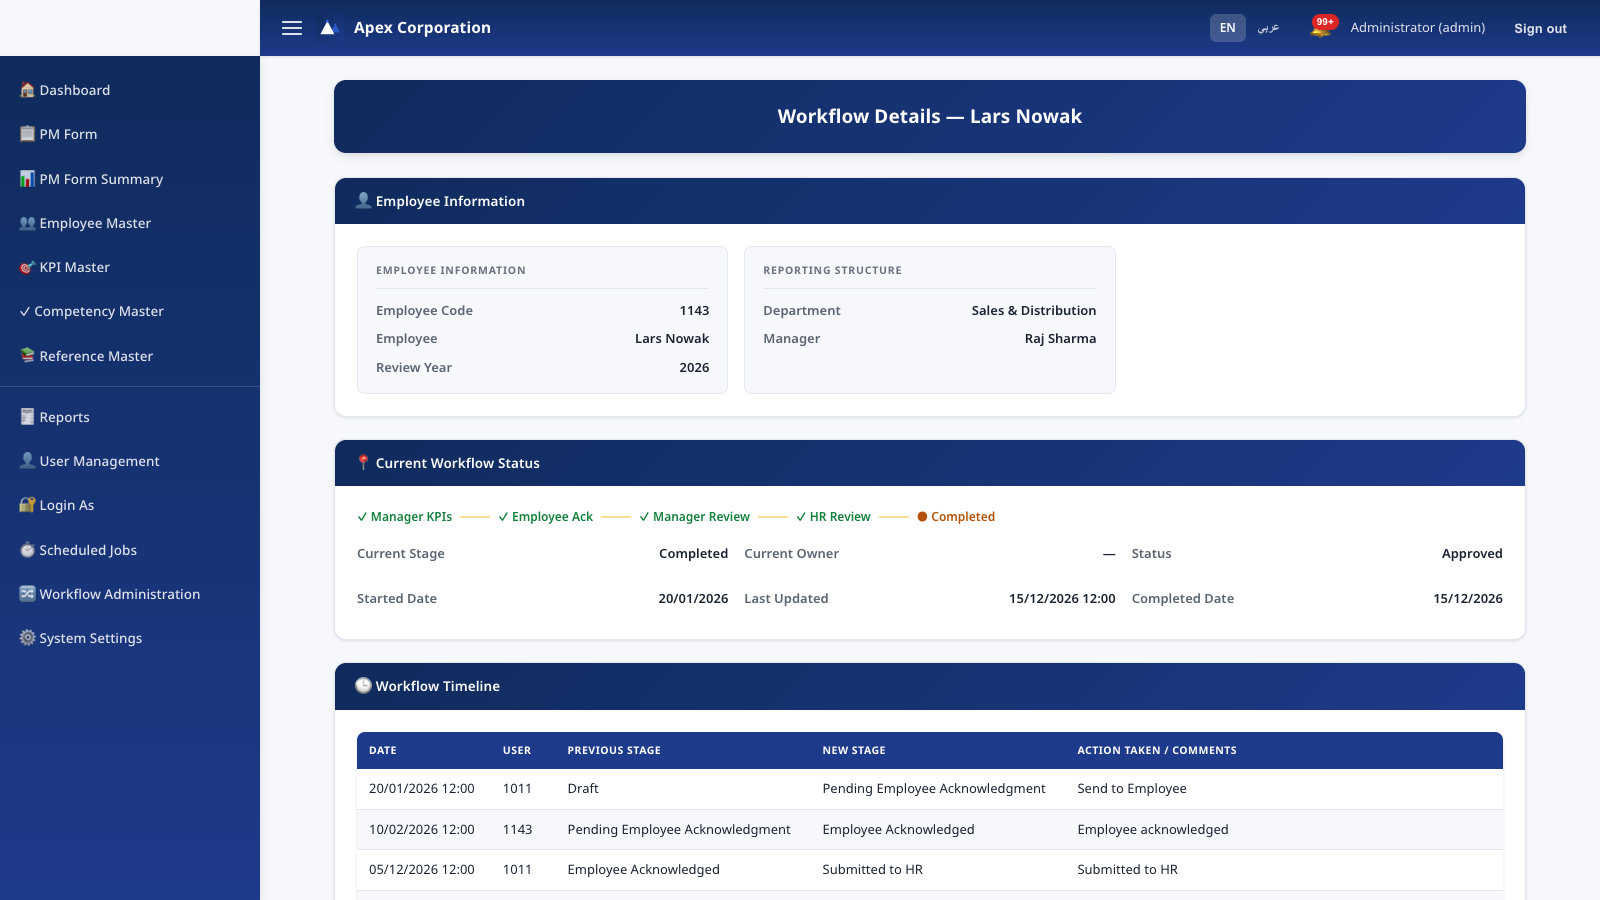Open Workflow Administration menu item

point(130,594)
